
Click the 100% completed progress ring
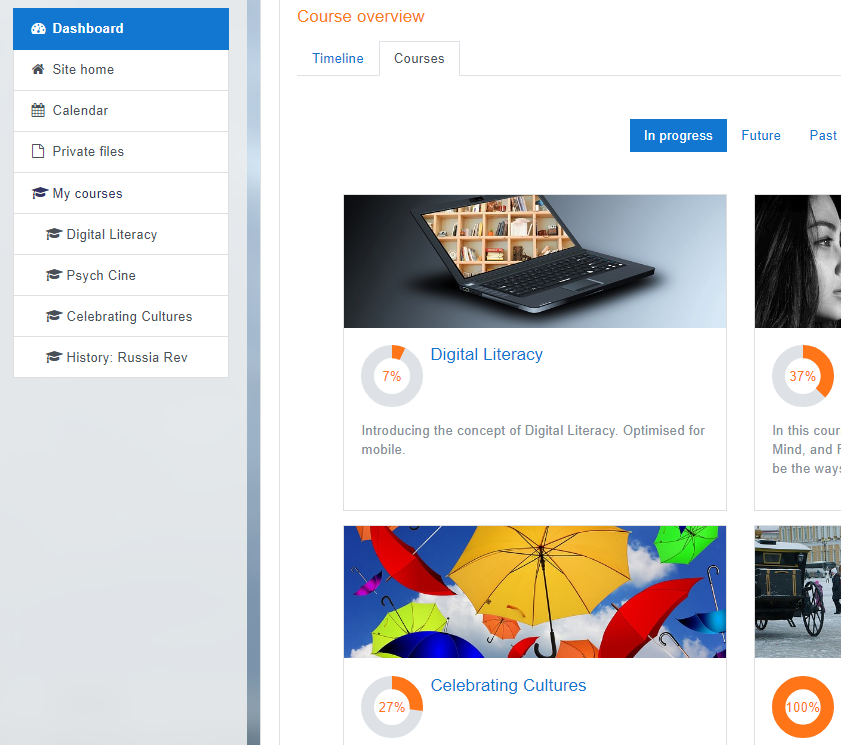point(803,707)
